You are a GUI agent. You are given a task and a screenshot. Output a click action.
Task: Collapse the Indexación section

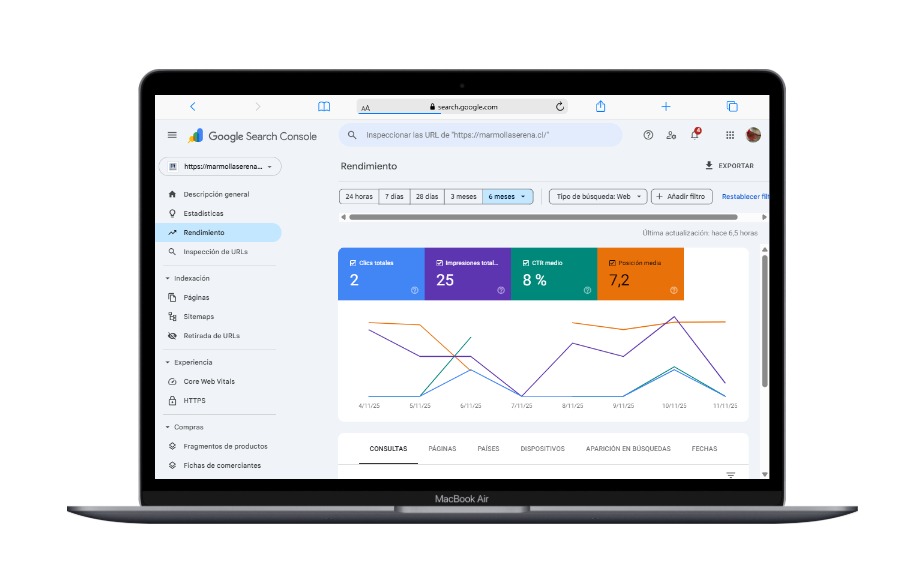(167, 278)
